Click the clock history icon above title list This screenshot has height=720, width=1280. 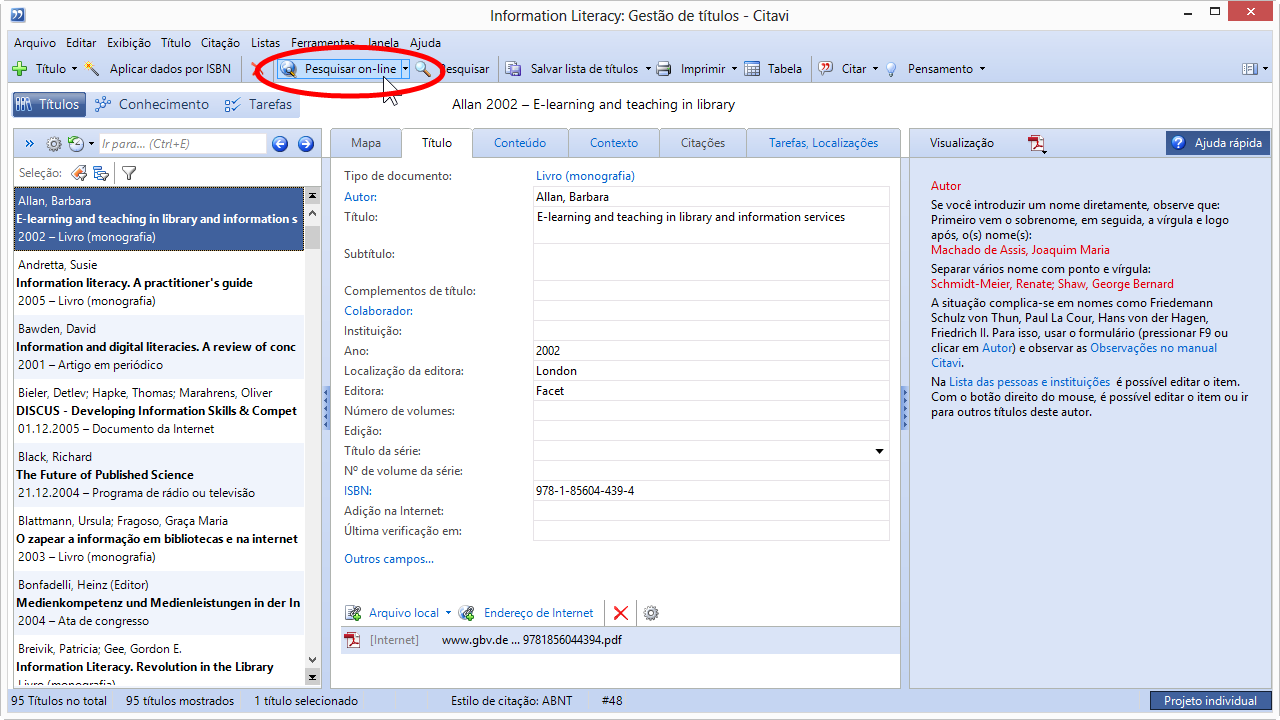(x=75, y=144)
